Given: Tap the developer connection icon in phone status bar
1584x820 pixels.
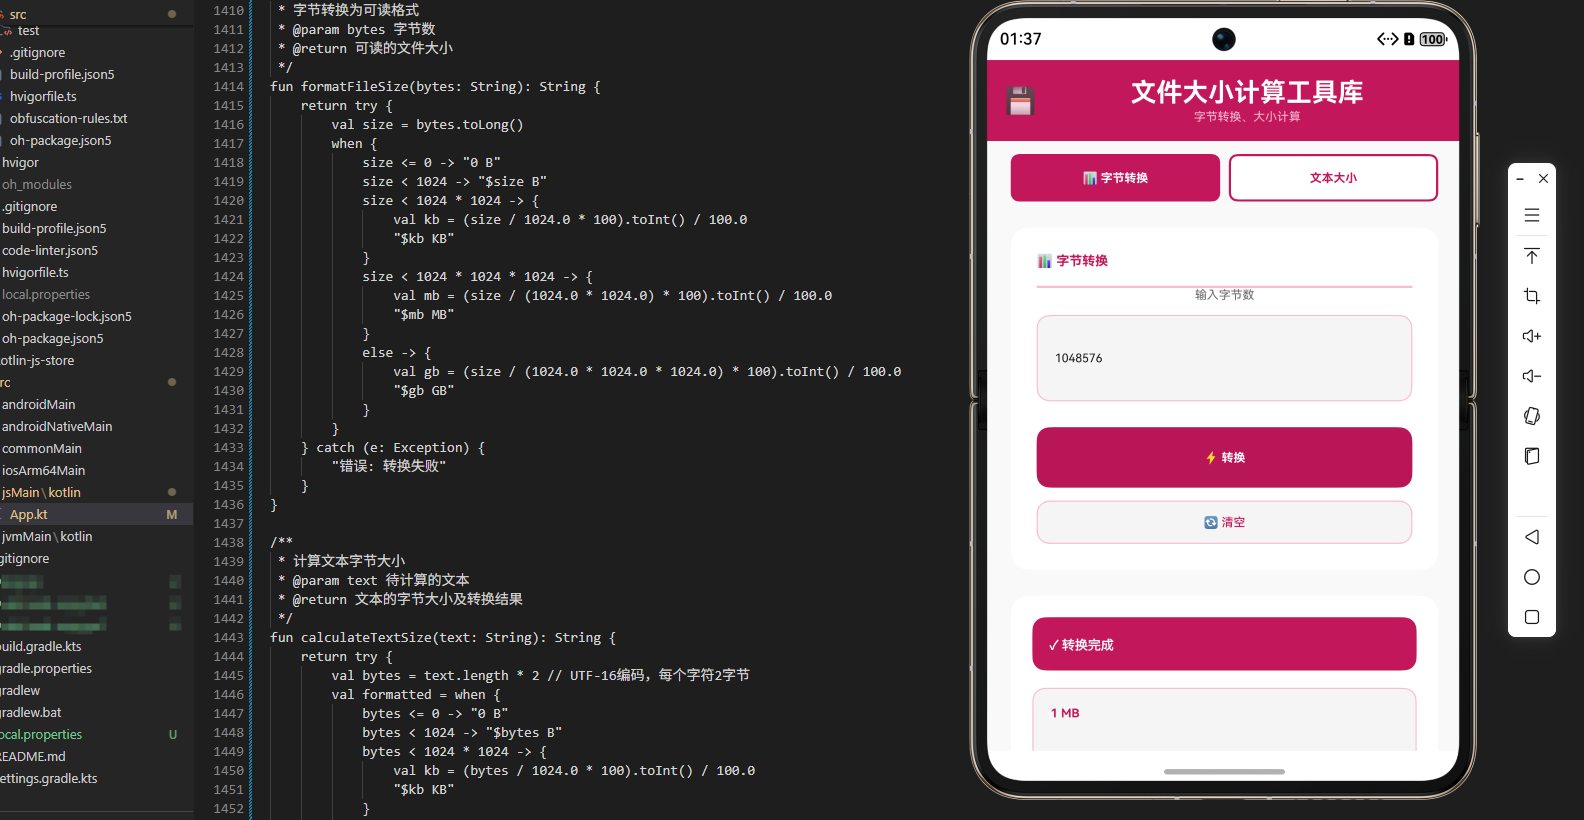Looking at the screenshot, I should point(1387,39).
